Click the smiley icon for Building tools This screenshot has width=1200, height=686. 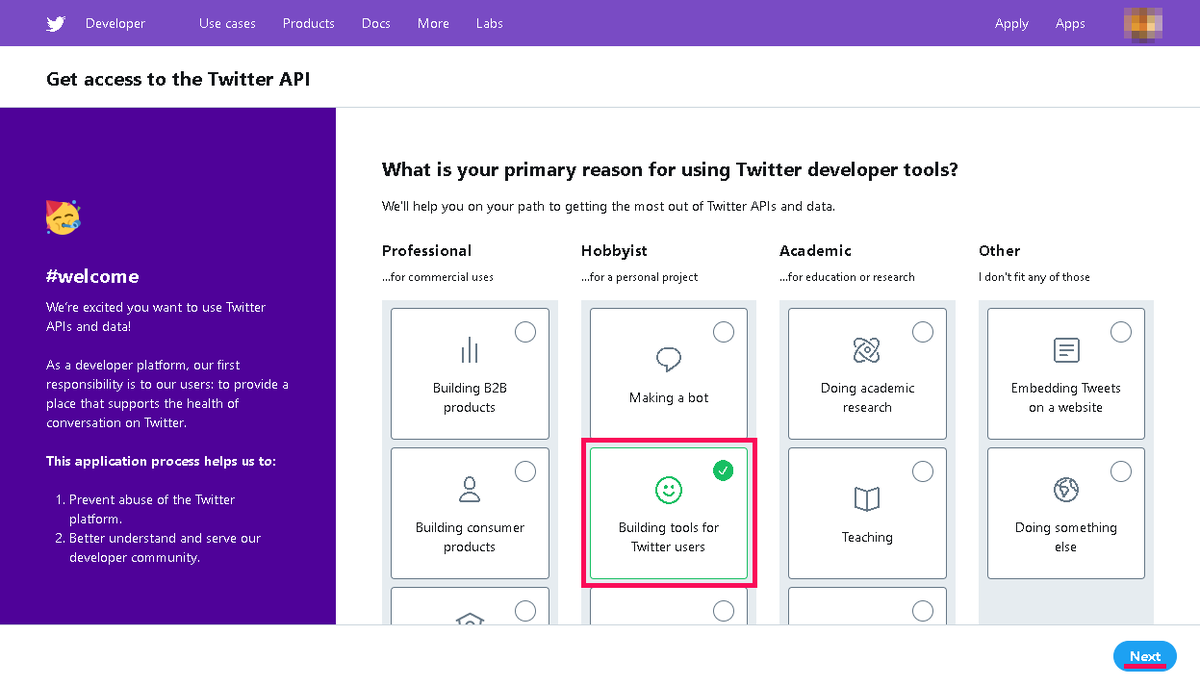(668, 490)
